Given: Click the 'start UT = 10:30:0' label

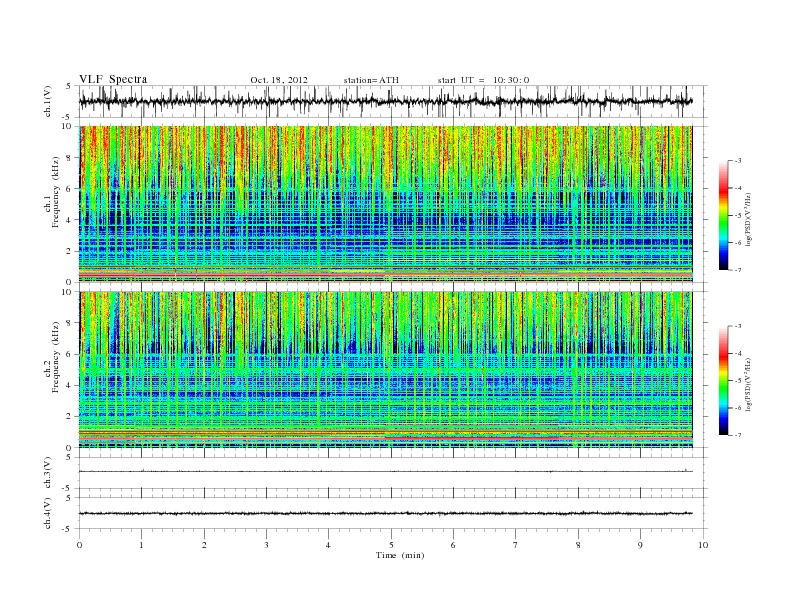Looking at the screenshot, I should (483, 80).
